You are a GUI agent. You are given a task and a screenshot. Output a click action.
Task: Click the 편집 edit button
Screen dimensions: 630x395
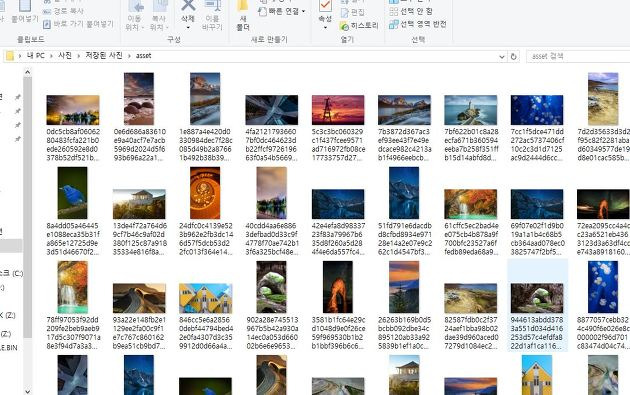click(354, 12)
